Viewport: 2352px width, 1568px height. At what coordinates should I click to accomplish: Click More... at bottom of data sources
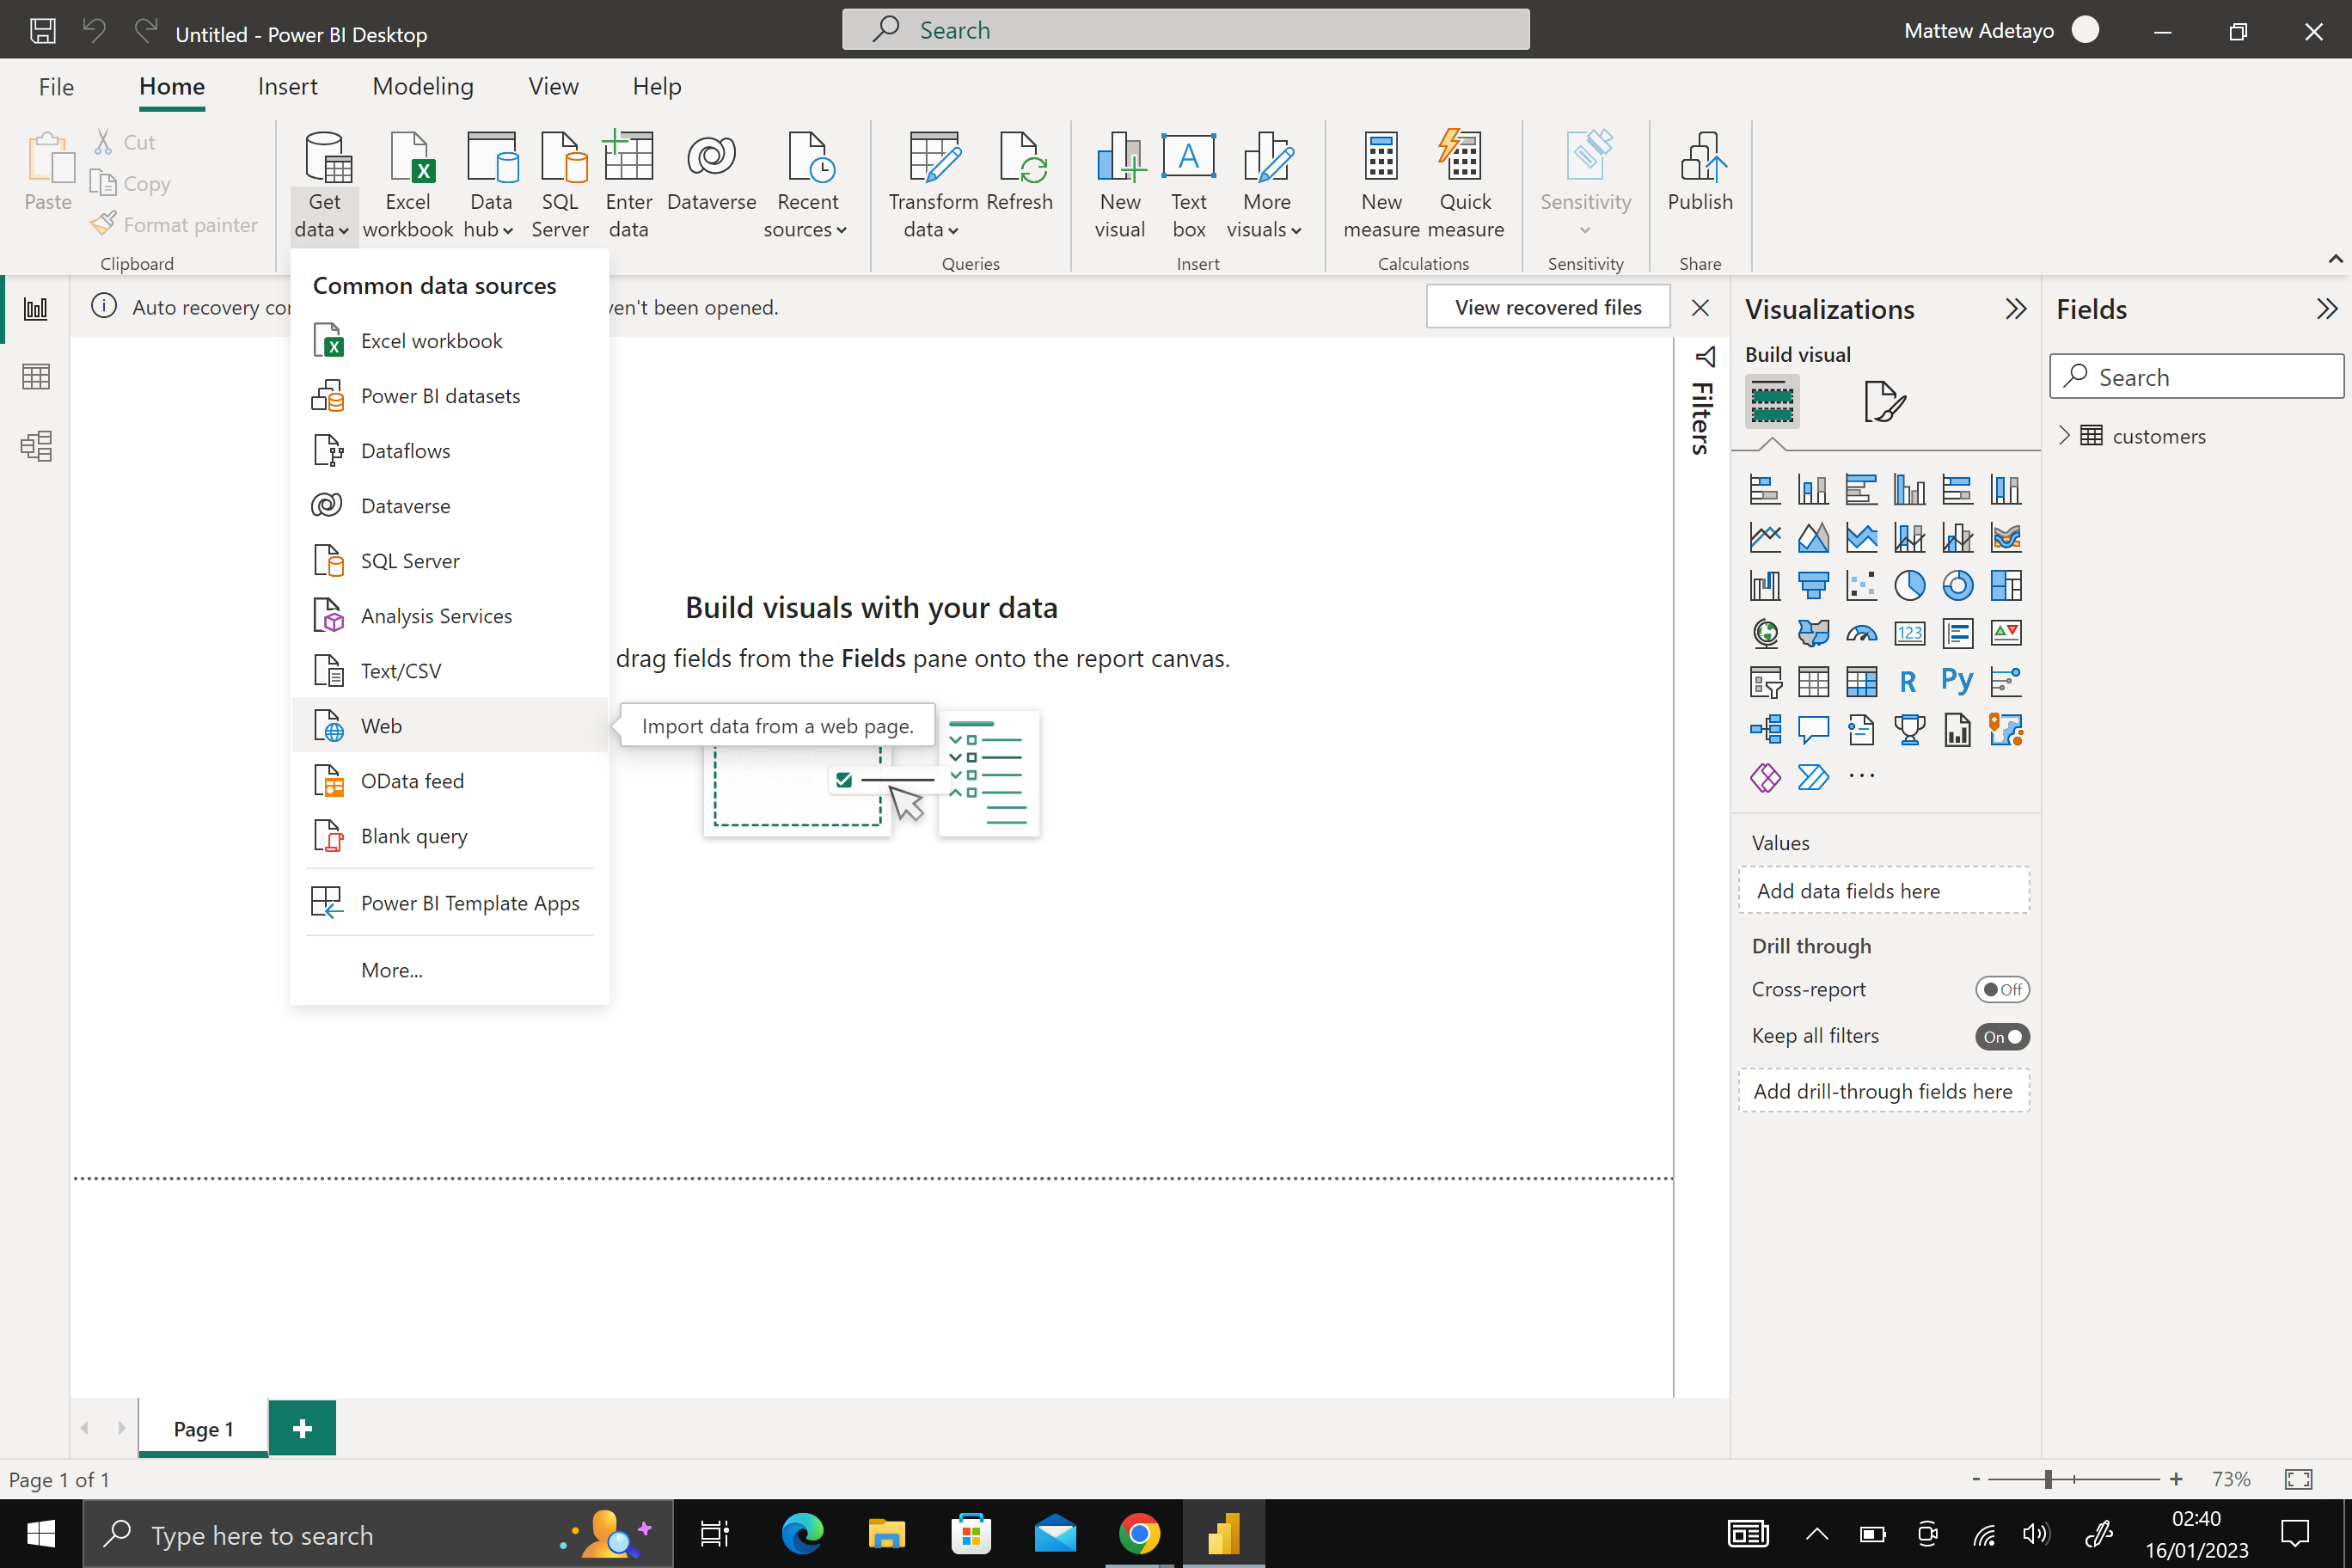tap(450, 970)
